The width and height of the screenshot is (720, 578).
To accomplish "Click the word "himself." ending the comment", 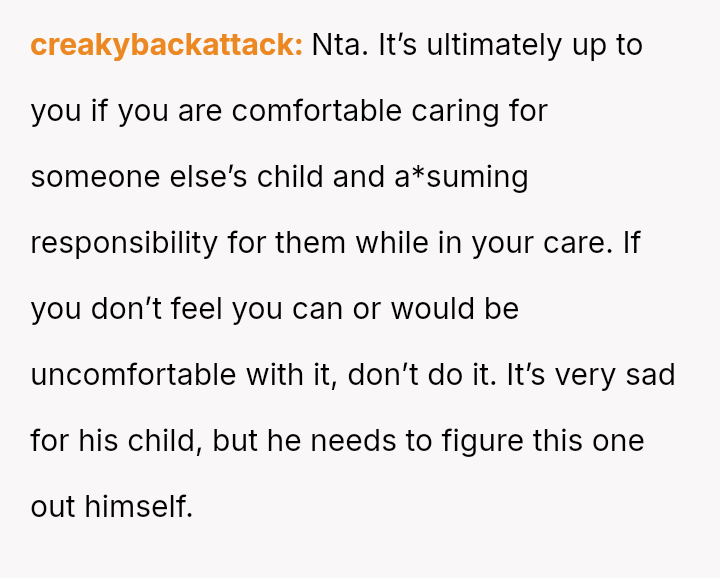I will (138, 507).
